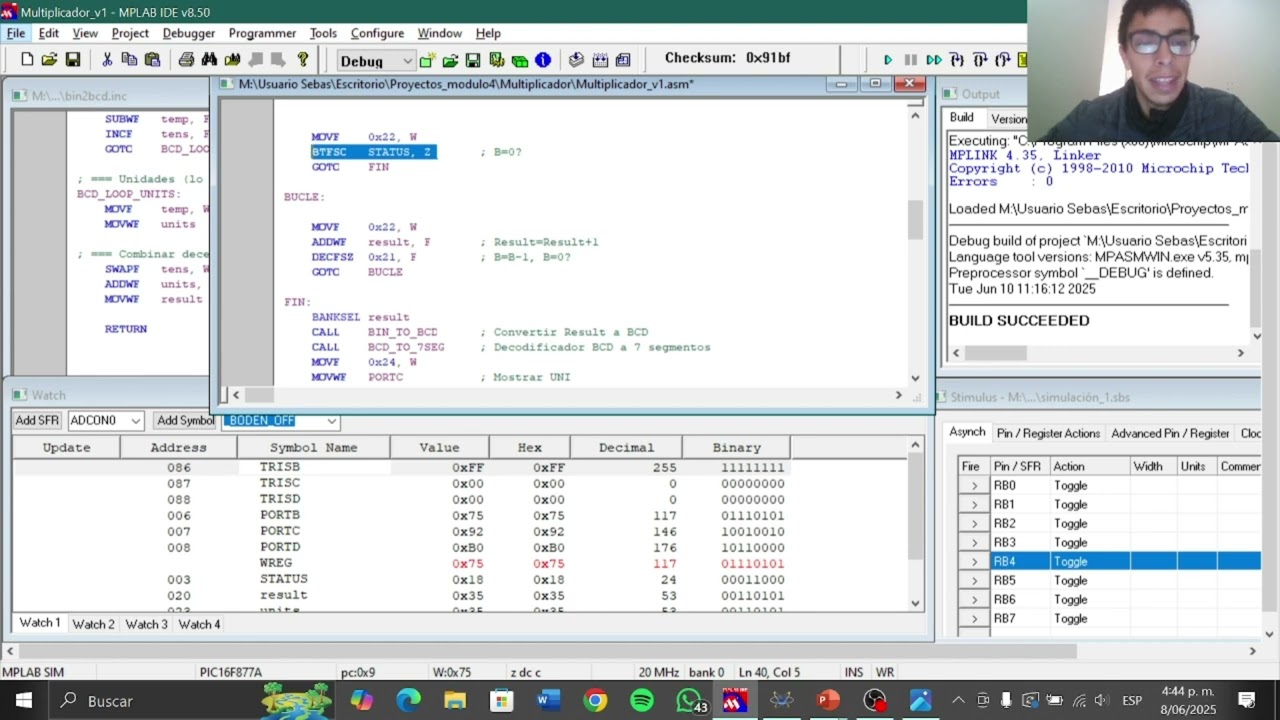Open Find with the binoculars icon
Screen dimensions: 1280x720
pos(209,60)
